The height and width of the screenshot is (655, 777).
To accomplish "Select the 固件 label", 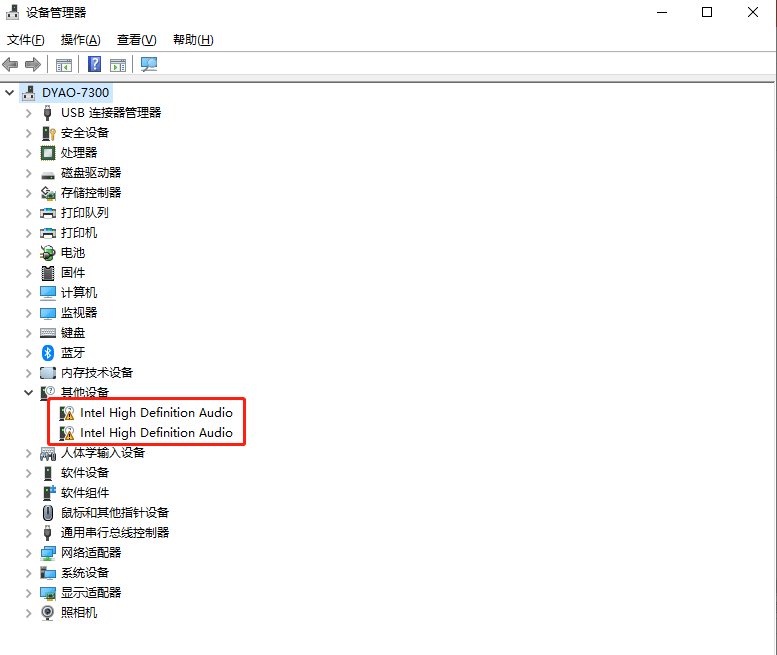I will pyautogui.click(x=73, y=273).
